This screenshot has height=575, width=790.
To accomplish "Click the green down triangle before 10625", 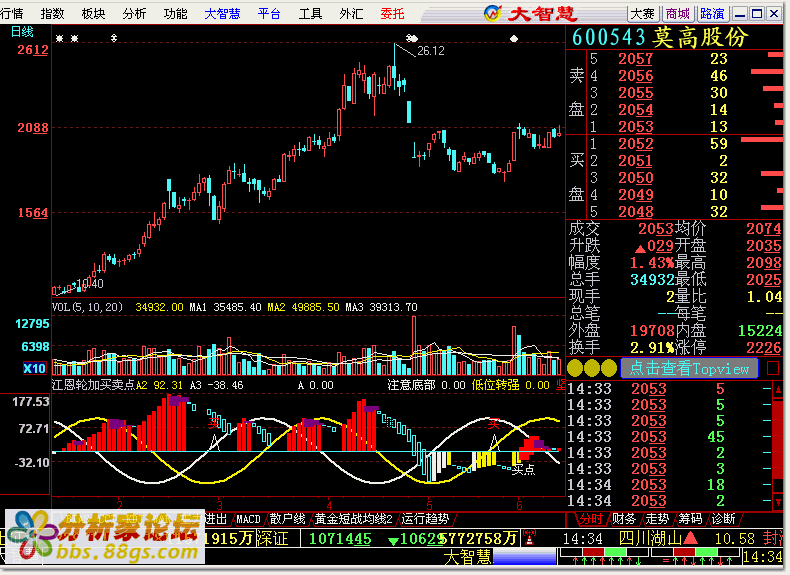I will click(393, 541).
